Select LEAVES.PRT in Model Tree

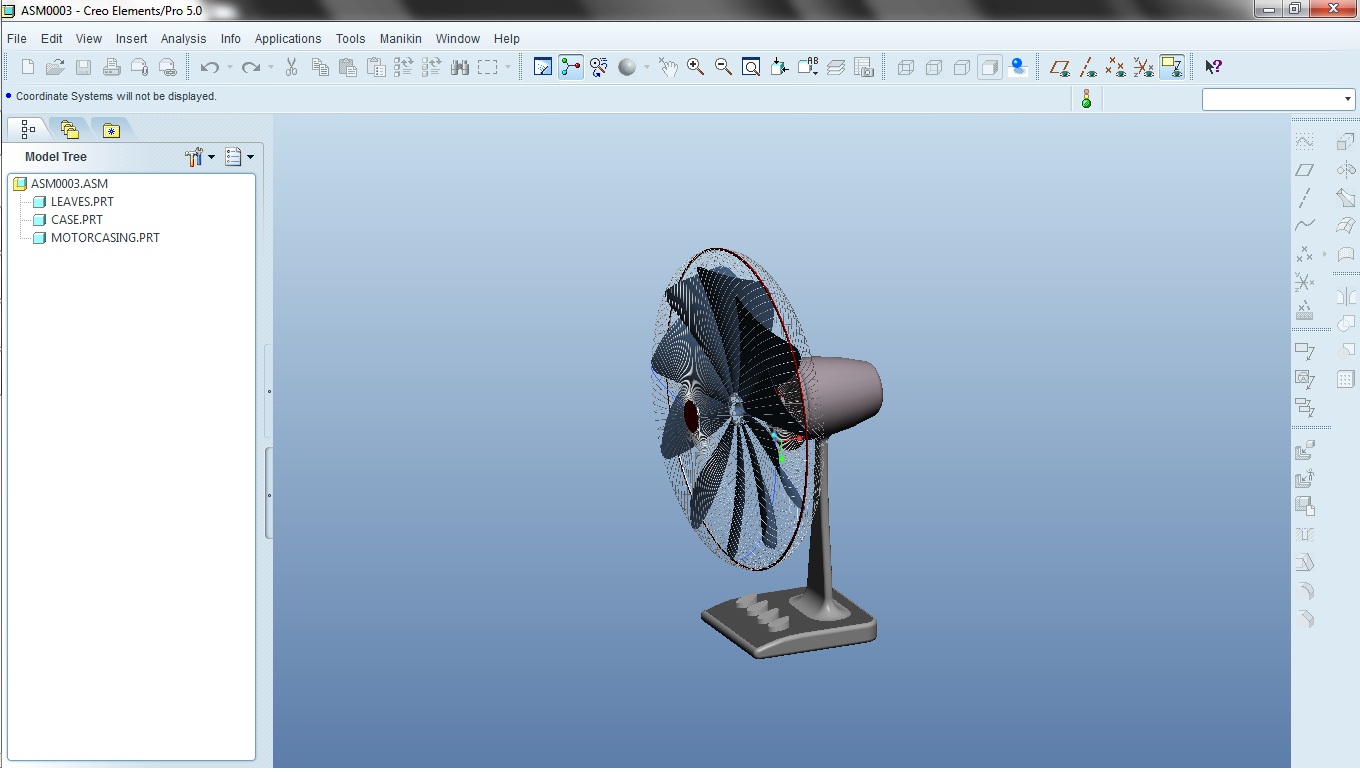pos(82,202)
